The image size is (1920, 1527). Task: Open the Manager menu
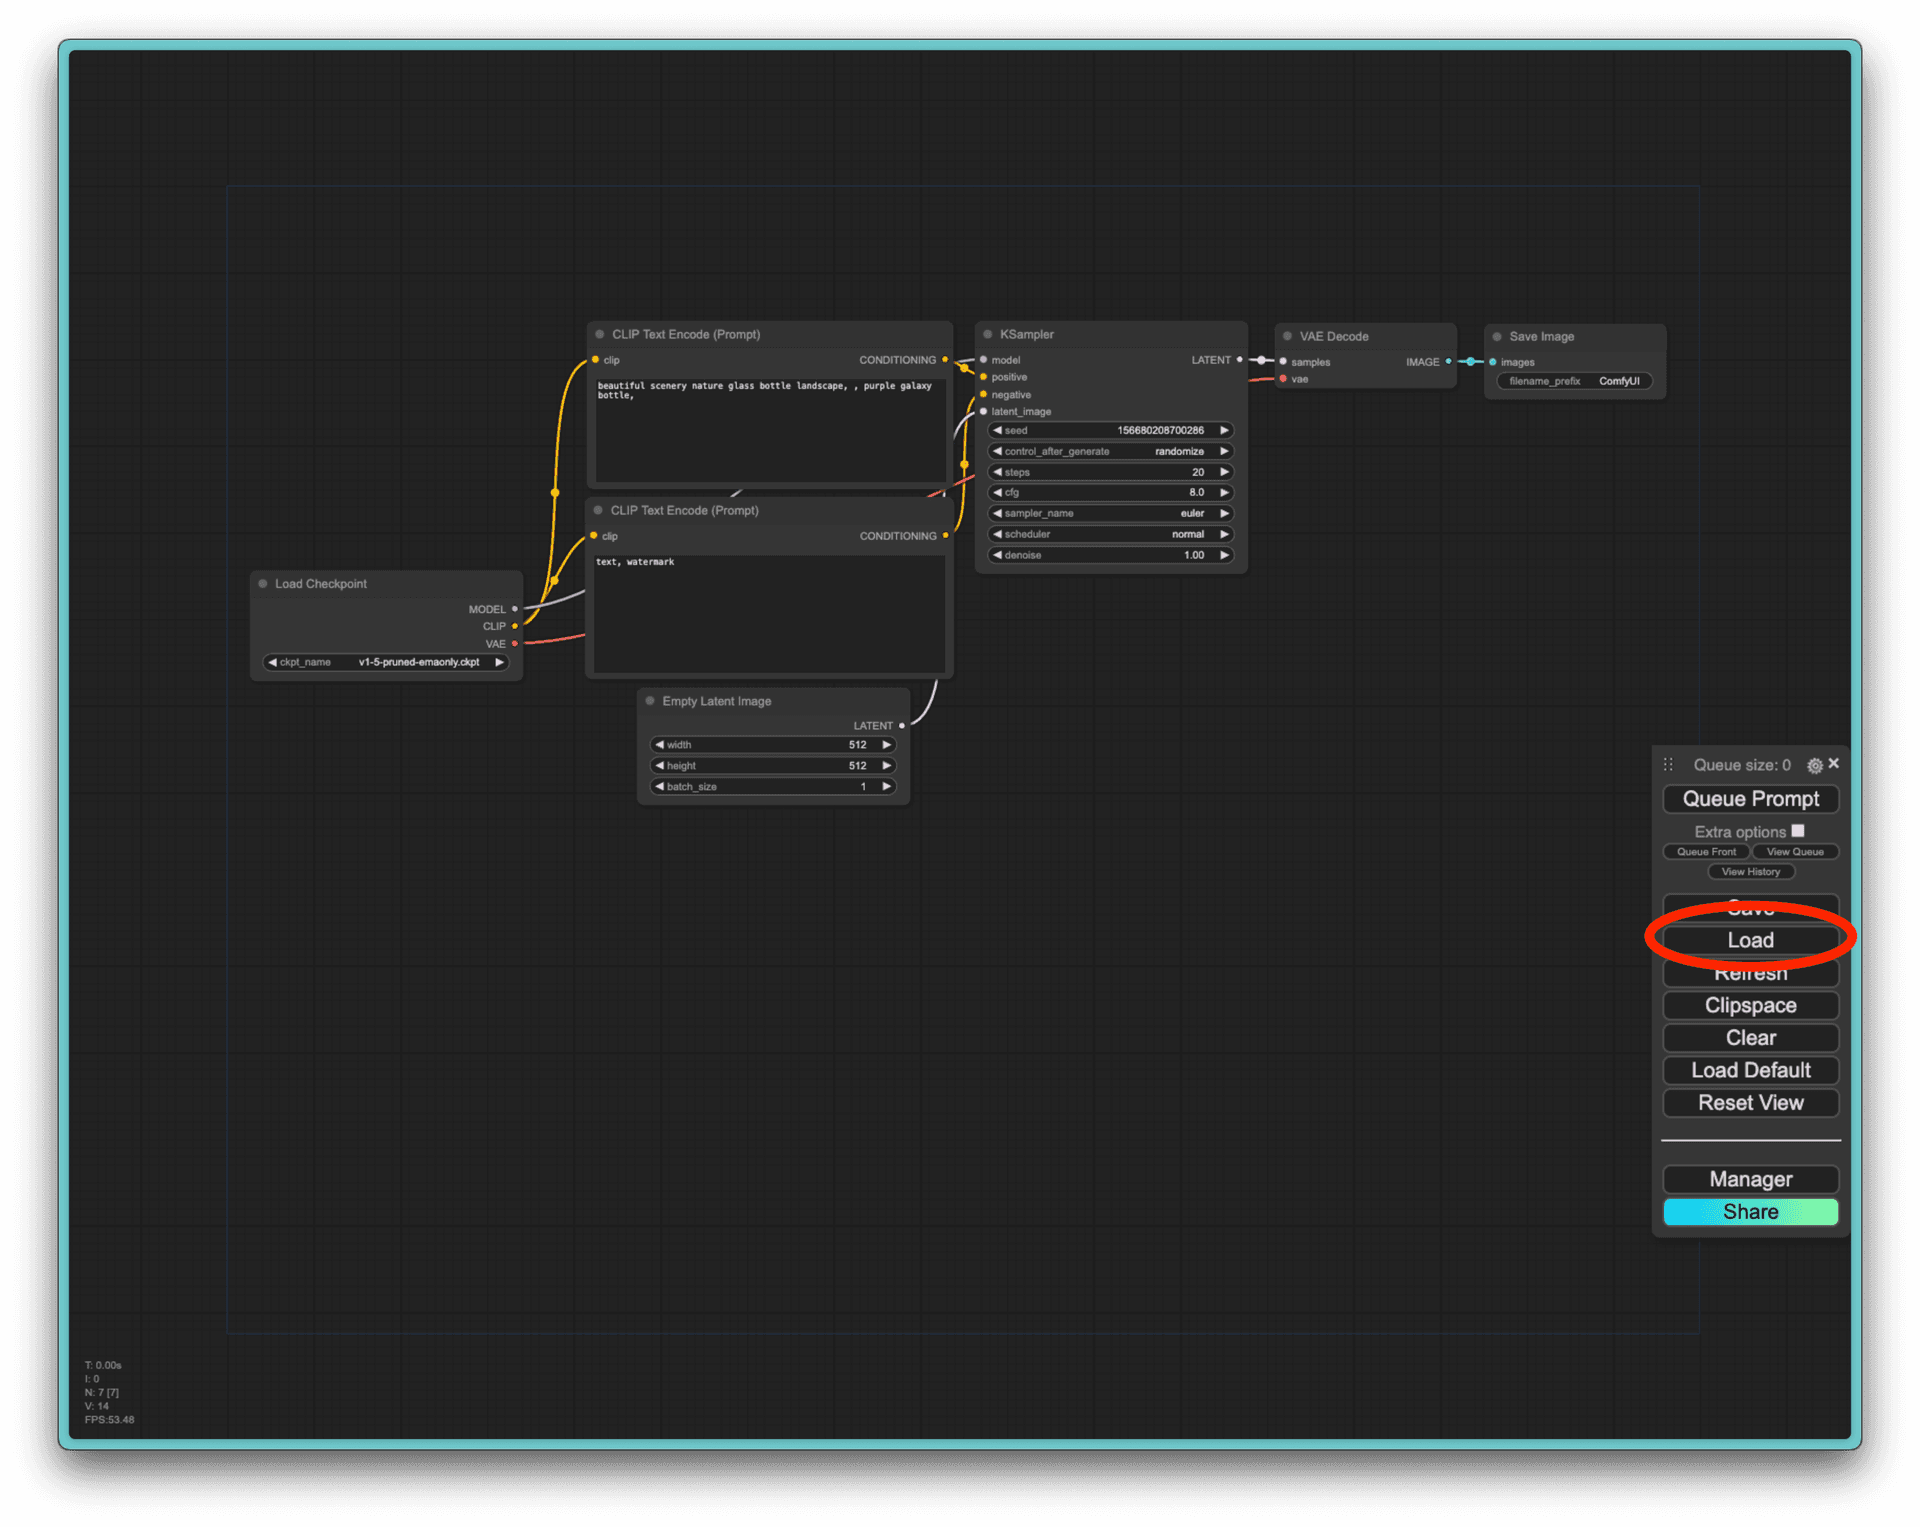pos(1750,1179)
